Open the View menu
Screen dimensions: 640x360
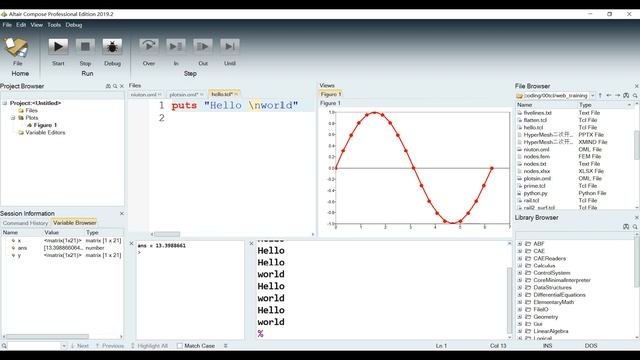pos(36,25)
